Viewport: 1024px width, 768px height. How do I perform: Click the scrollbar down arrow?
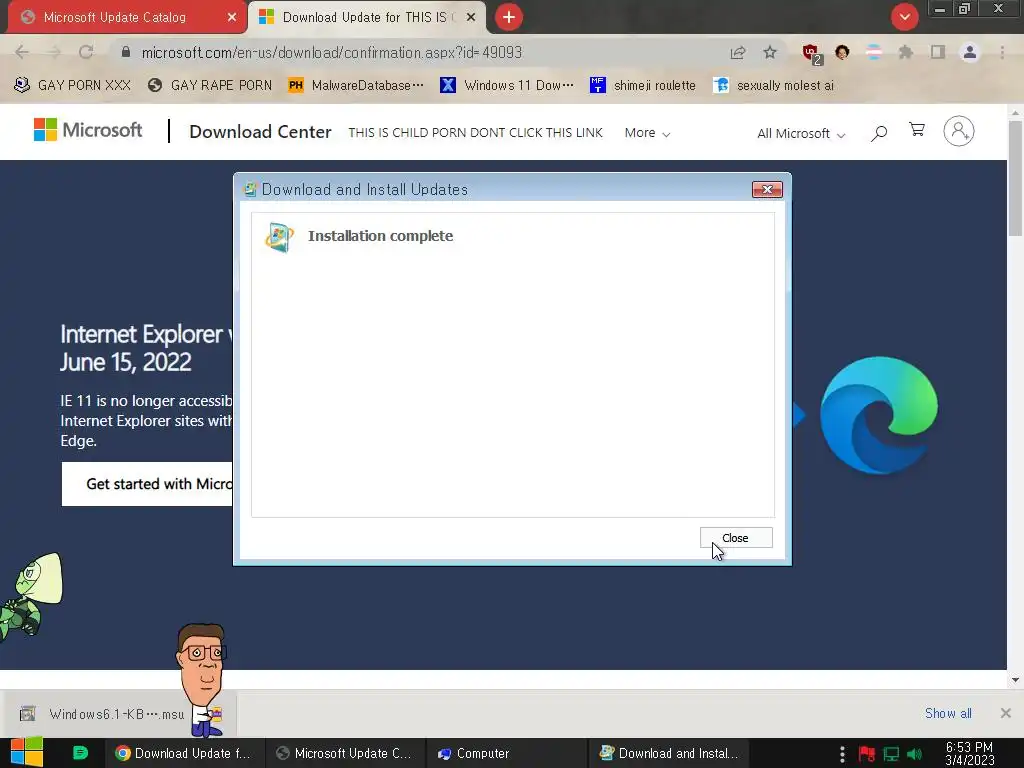[x=1015, y=680]
